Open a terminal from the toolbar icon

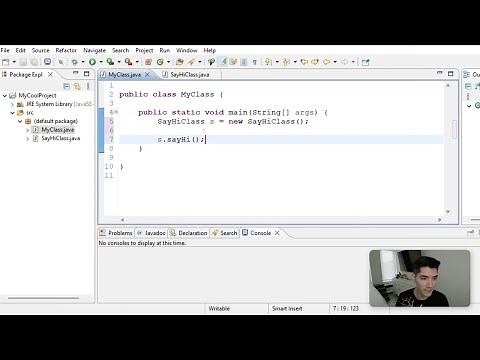[x=48, y=62]
